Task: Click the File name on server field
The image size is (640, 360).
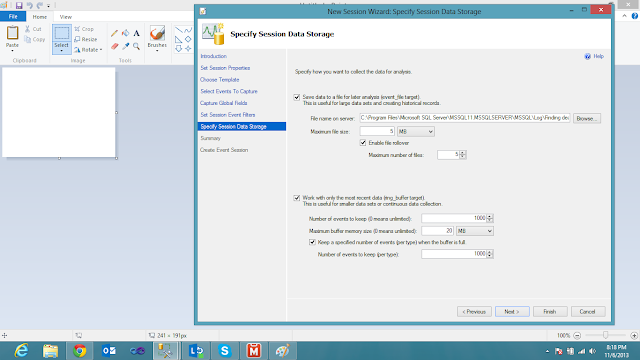Action: click(x=464, y=118)
